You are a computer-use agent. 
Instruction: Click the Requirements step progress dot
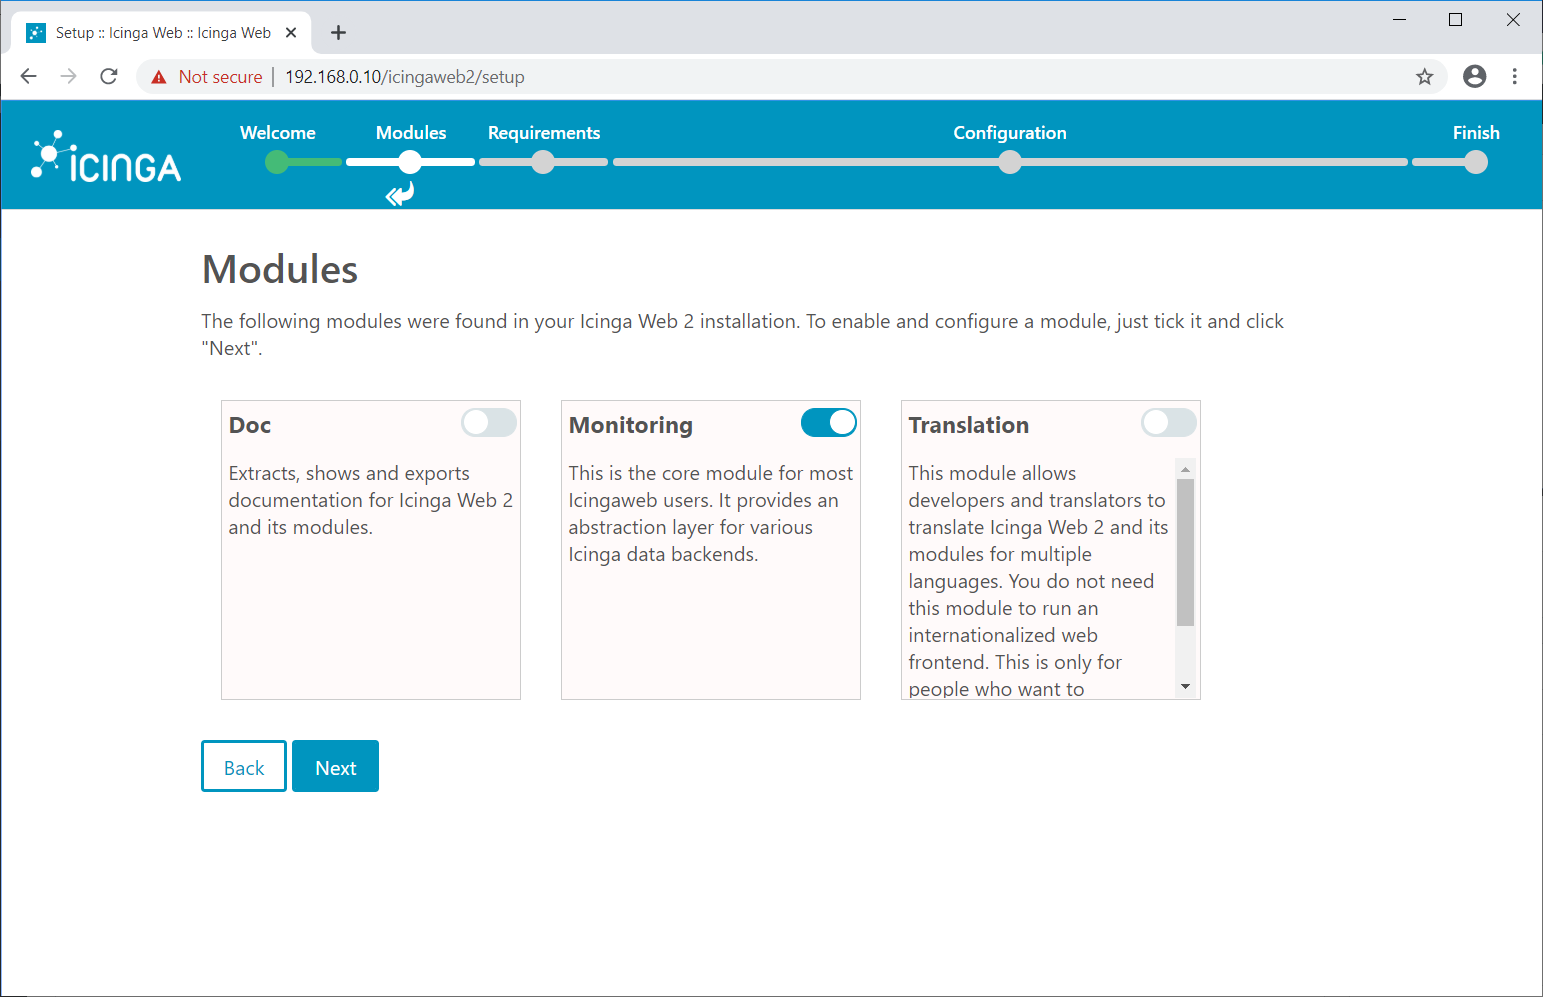click(543, 162)
